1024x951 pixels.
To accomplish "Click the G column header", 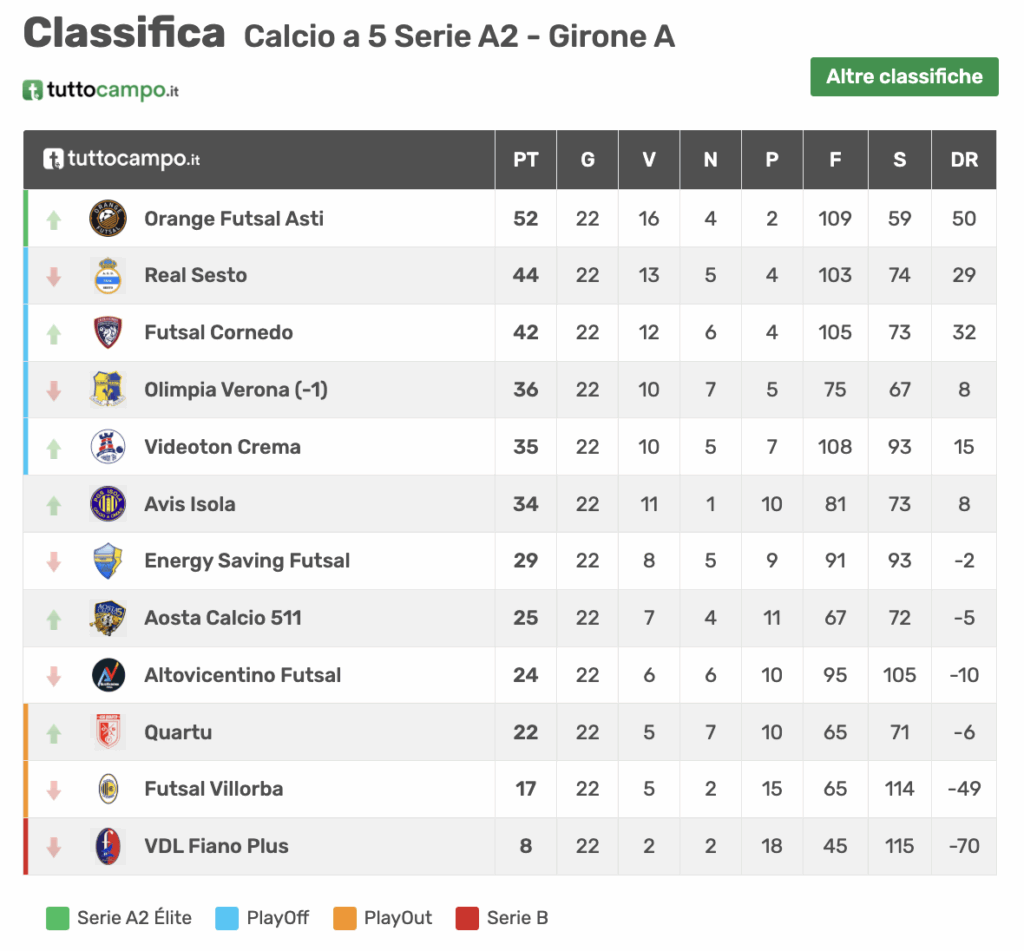I will tap(587, 159).
